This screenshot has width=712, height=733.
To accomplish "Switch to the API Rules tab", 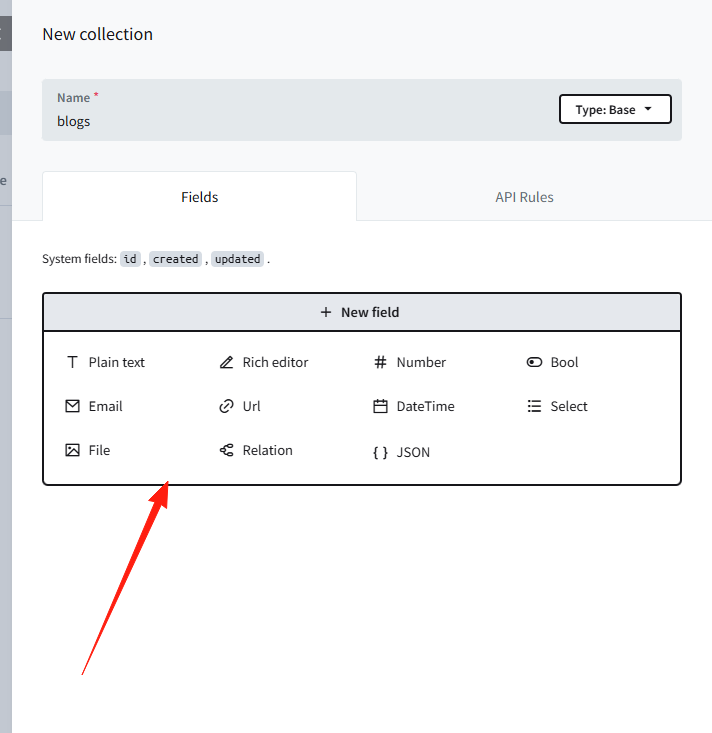I will (x=524, y=197).
